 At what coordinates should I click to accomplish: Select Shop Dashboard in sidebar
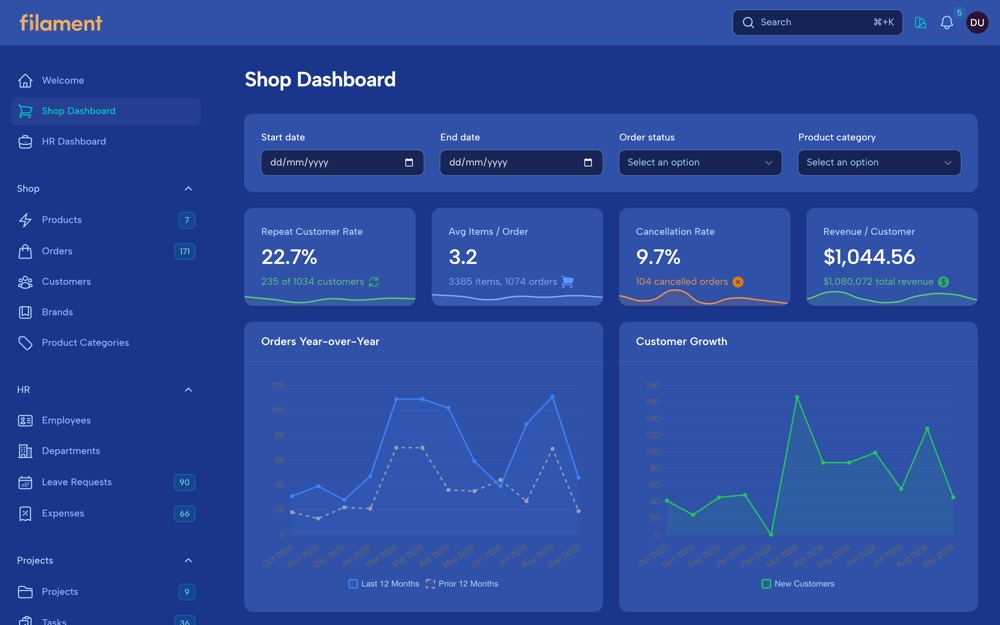coord(106,111)
